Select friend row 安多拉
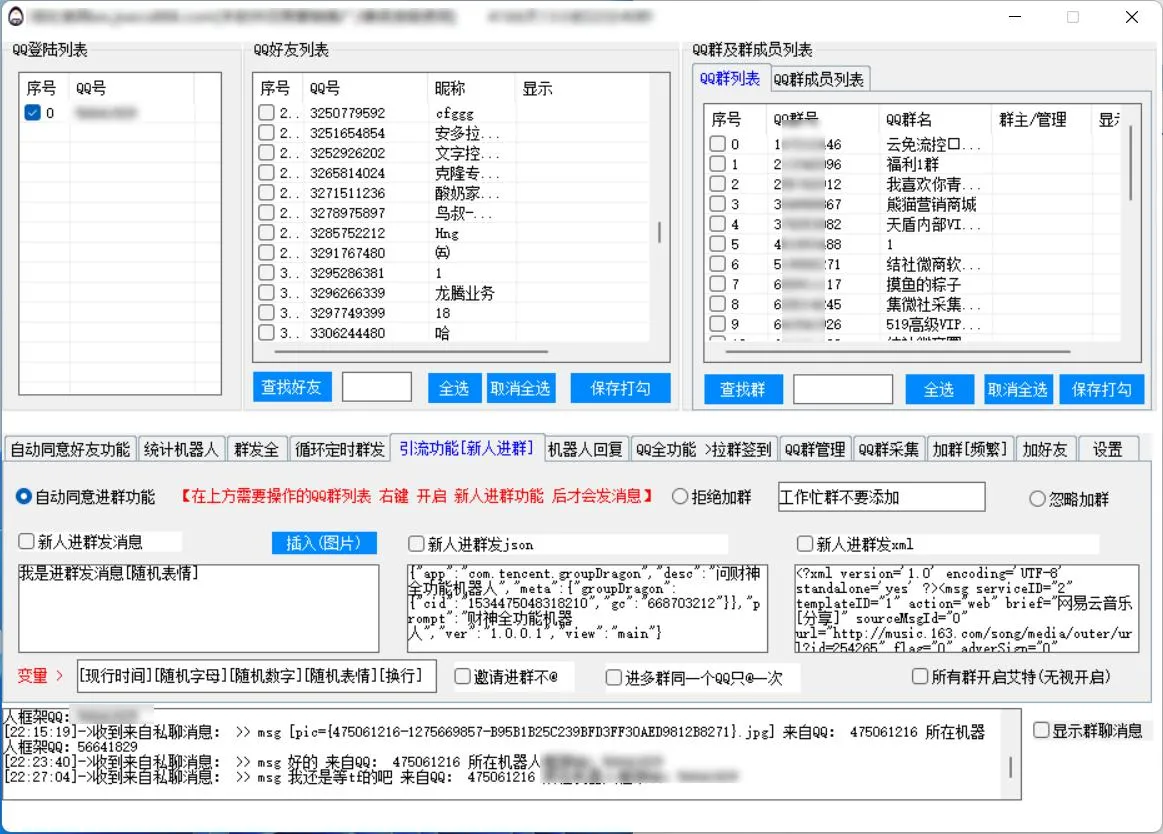 (452, 134)
